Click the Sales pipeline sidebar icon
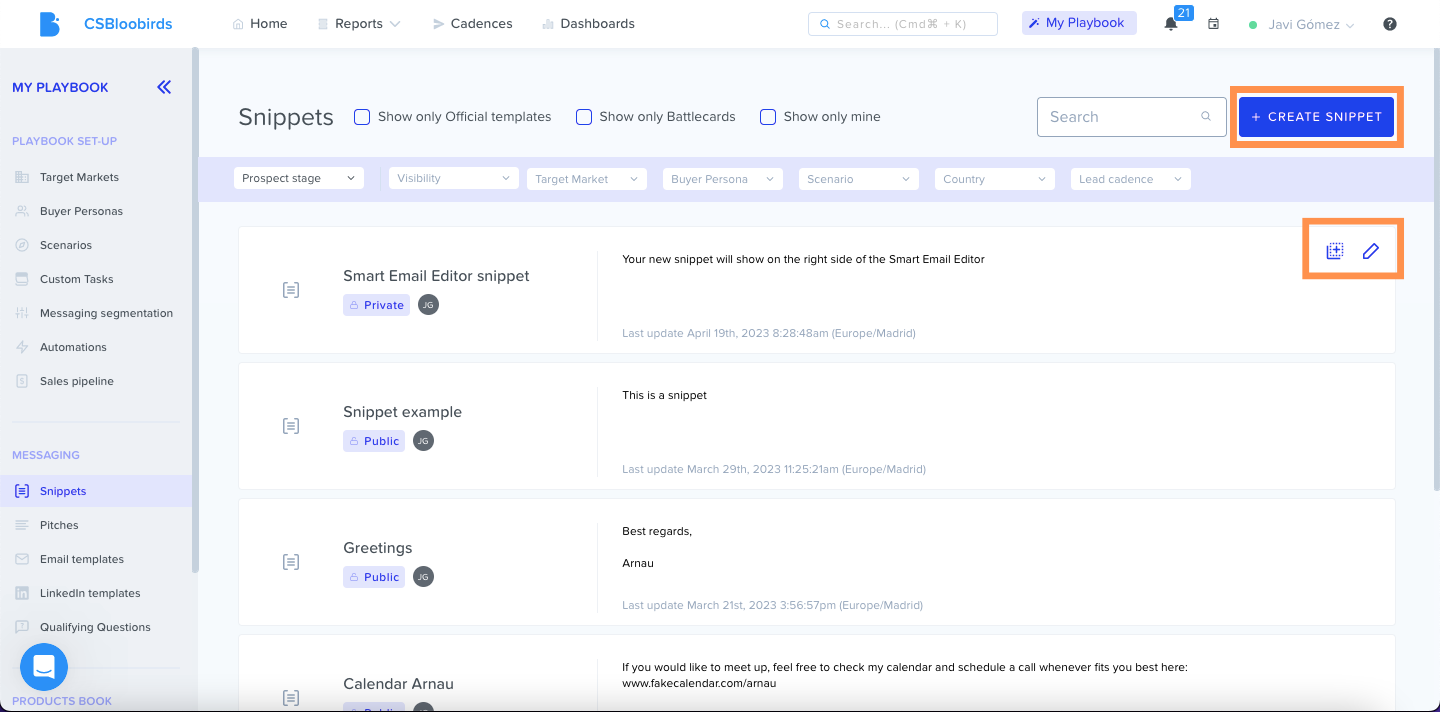This screenshot has height=712, width=1440. coord(22,381)
